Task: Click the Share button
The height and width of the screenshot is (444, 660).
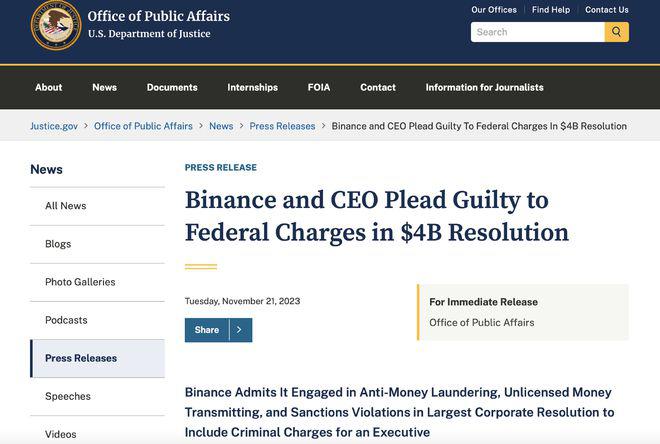Action: point(207,330)
